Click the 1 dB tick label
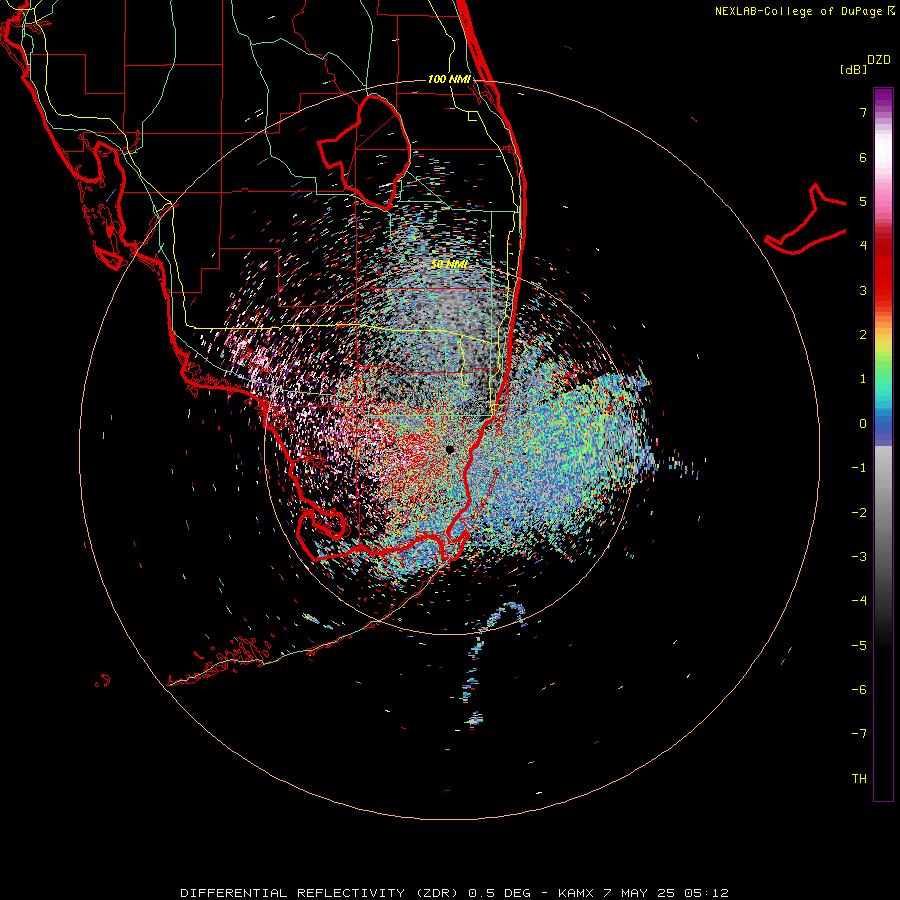 [863, 379]
